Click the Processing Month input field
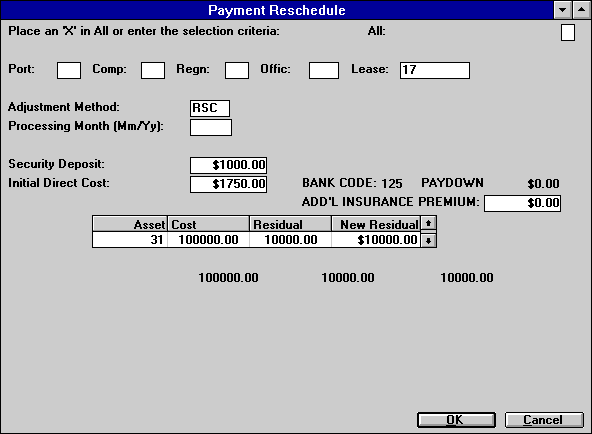592x434 pixels. tap(211, 128)
